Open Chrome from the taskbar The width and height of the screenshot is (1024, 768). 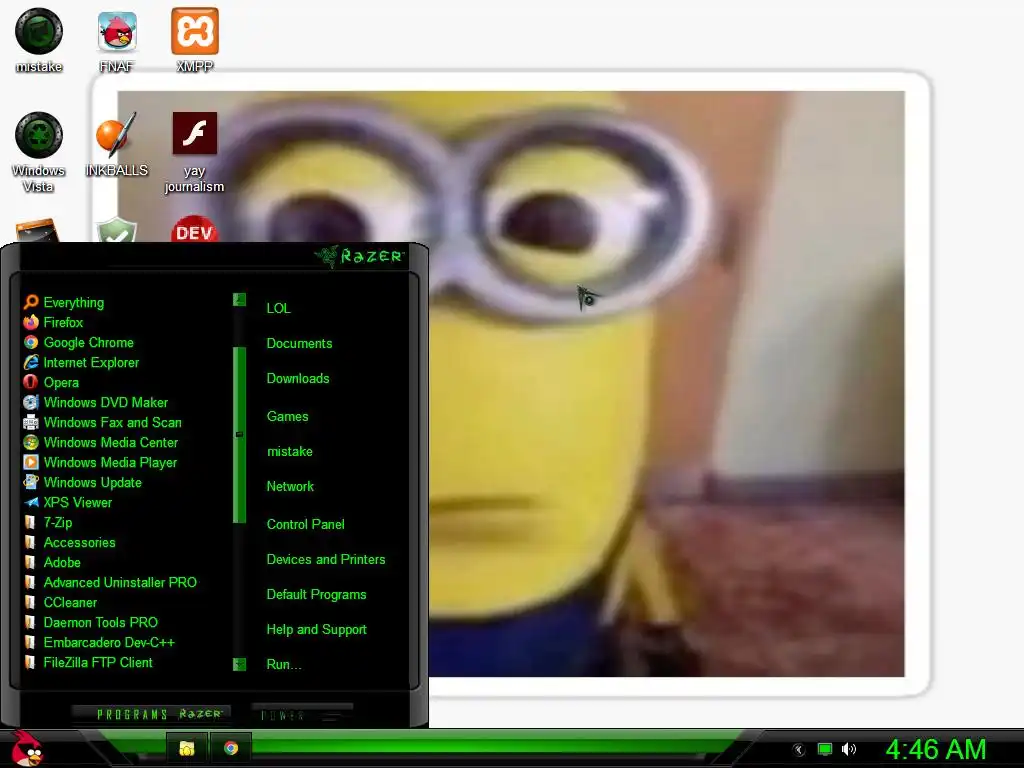[231, 748]
